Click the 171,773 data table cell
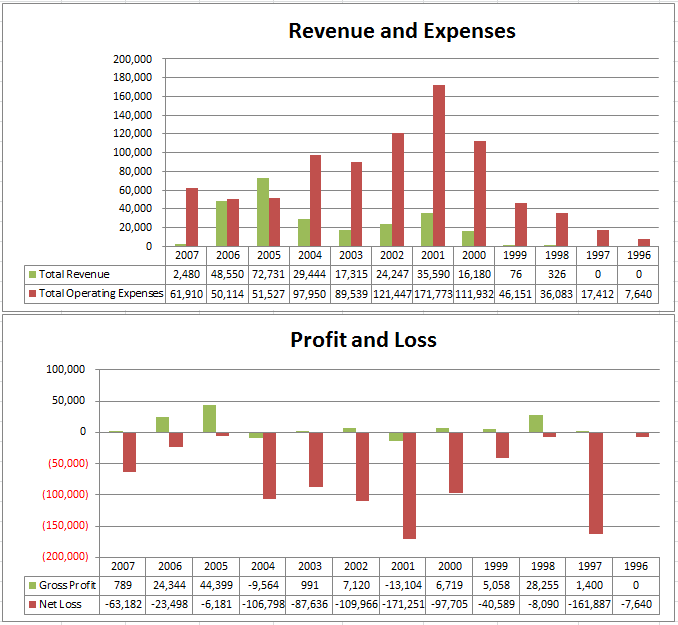 pyautogui.click(x=433, y=293)
